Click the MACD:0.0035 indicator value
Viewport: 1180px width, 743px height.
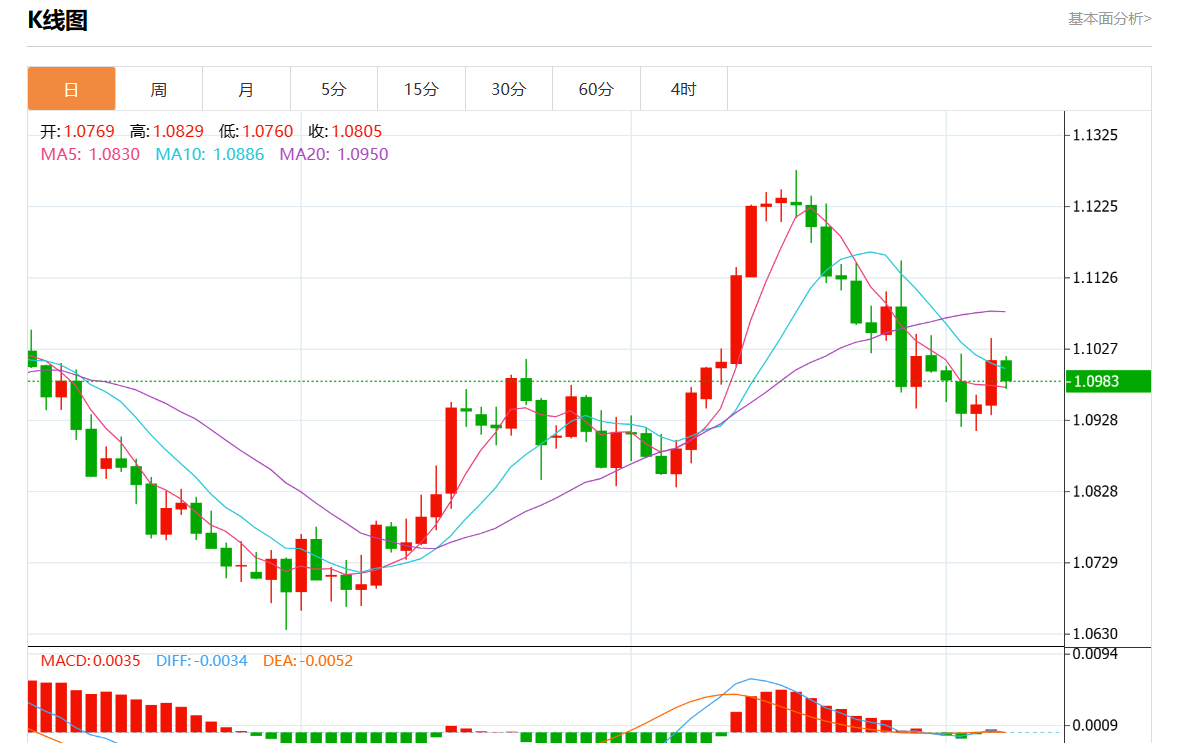[90, 661]
